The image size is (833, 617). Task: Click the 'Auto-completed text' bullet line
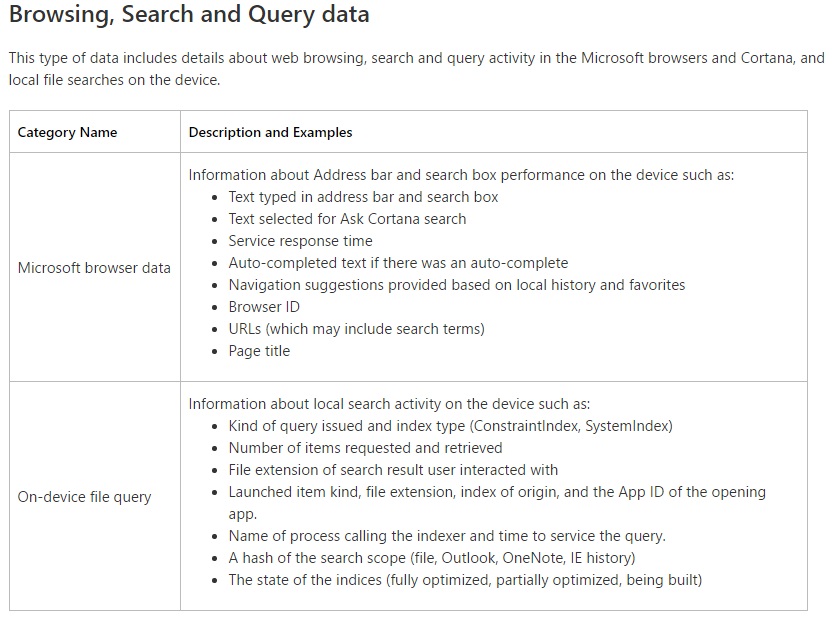[398, 263]
